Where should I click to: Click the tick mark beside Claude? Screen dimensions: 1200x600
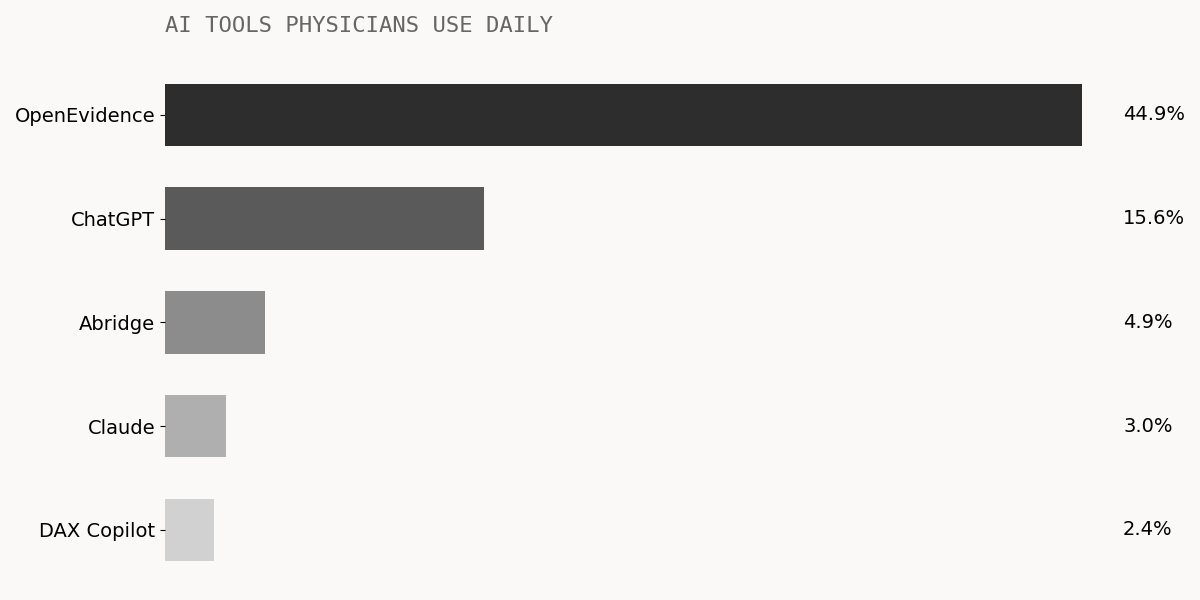(x=162, y=426)
